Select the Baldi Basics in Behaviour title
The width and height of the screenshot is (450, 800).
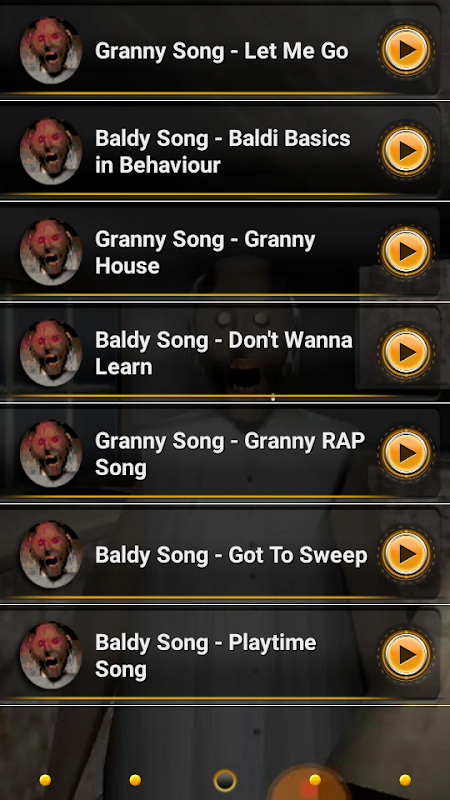coord(222,152)
